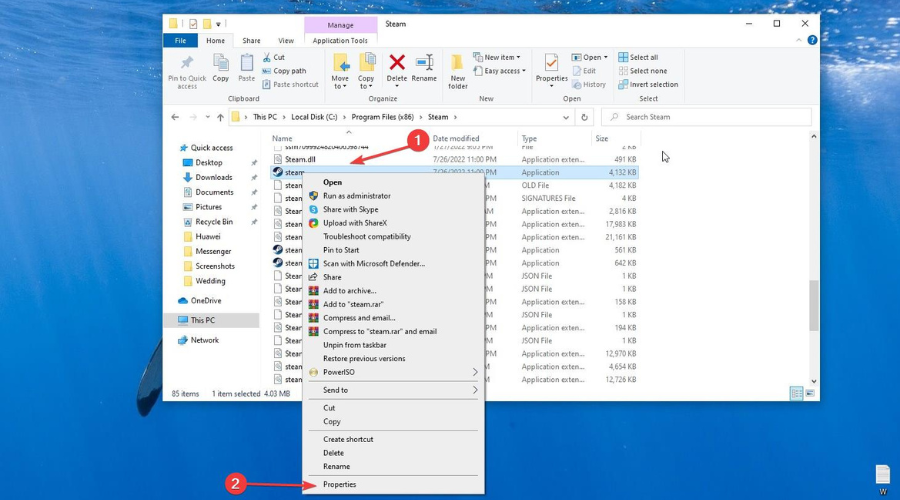Click the Name column header

click(x=282, y=138)
